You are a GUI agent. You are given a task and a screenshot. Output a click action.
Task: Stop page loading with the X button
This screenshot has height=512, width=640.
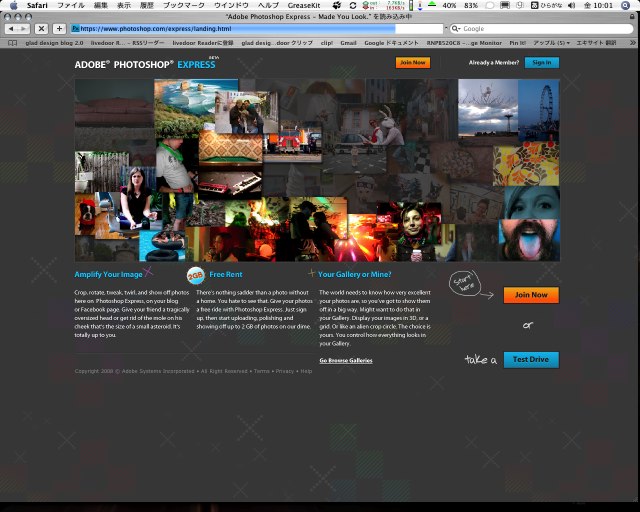click(x=42, y=29)
